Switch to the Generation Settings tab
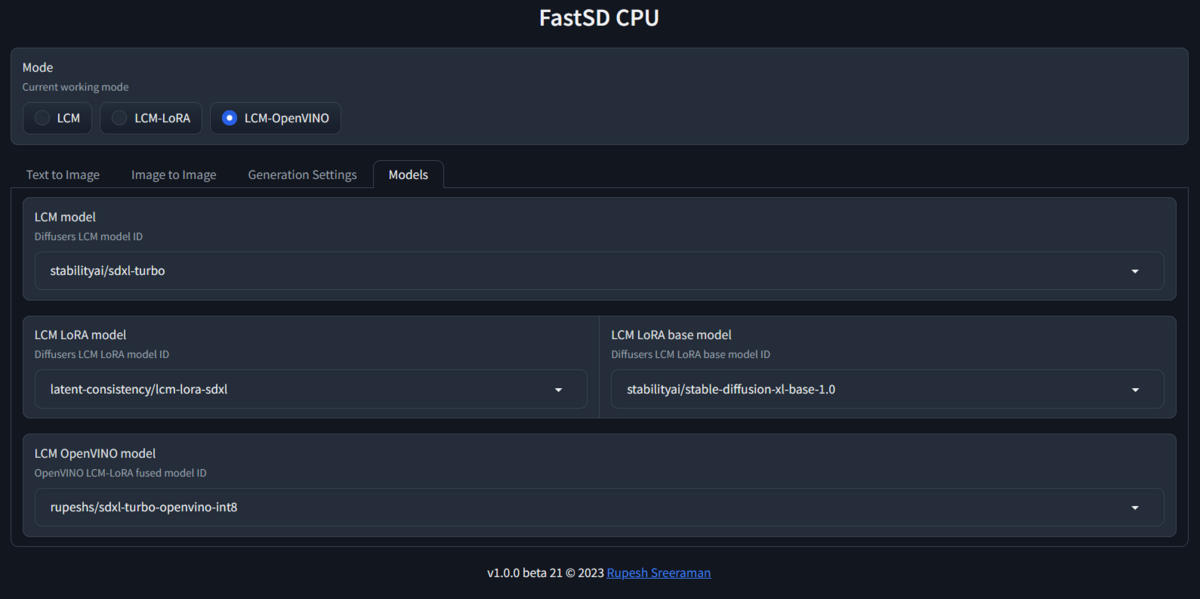The width and height of the screenshot is (1200, 599). click(x=302, y=174)
